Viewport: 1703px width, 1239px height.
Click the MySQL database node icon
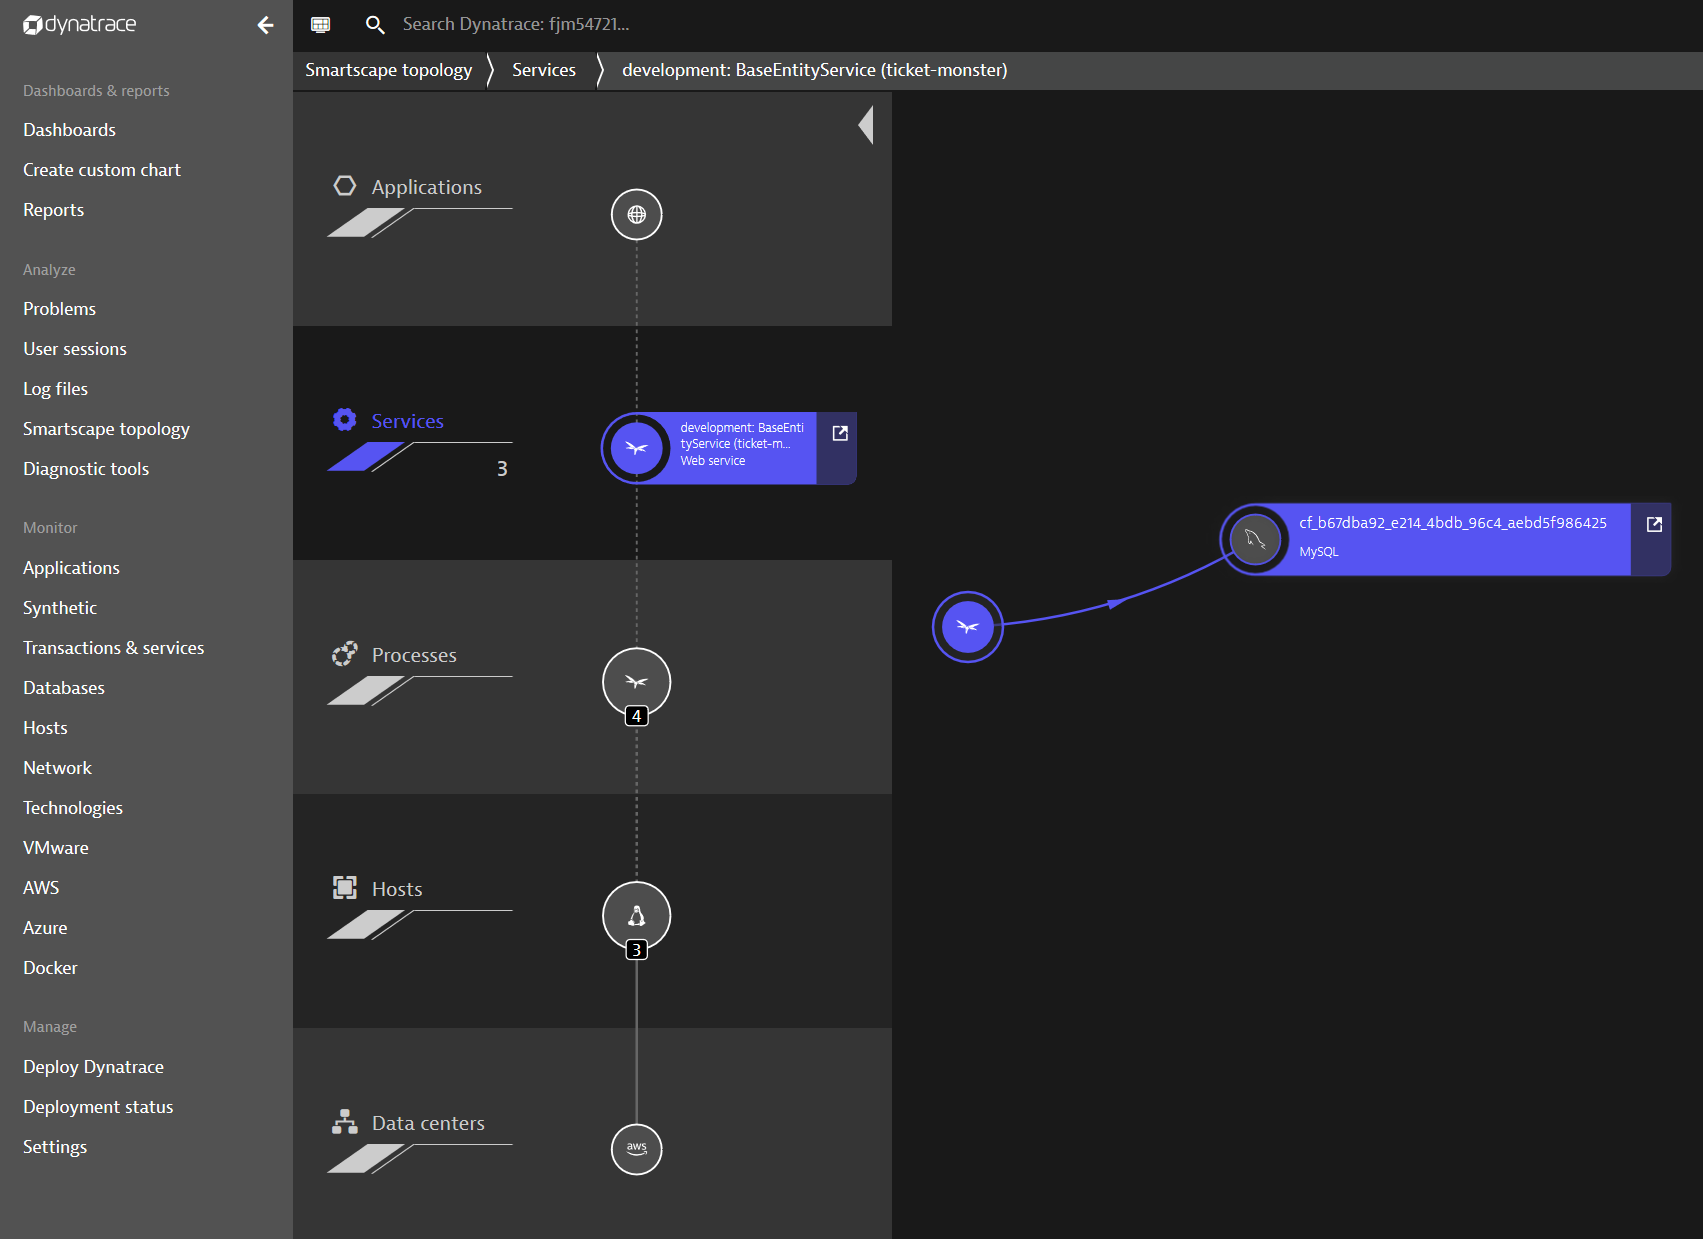click(x=1255, y=540)
